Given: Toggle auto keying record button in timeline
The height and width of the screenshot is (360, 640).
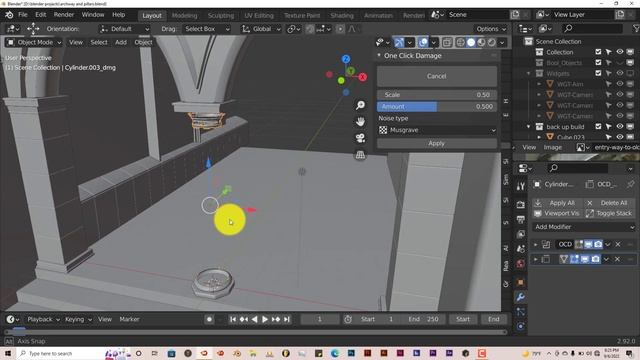Looking at the screenshot, I should coord(209,319).
